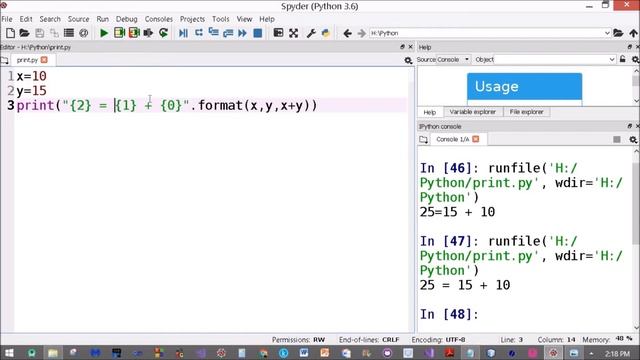Start debugging with Debug file icon
Image resolution: width=640 pixels, height=360 pixels.
[183, 33]
